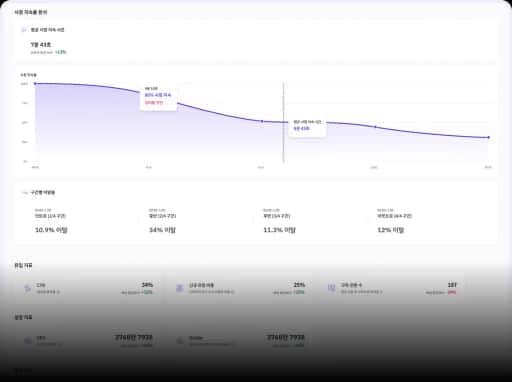Click the green +13% change indicator near the top
Screen dimensions: 512x382
coord(60,52)
